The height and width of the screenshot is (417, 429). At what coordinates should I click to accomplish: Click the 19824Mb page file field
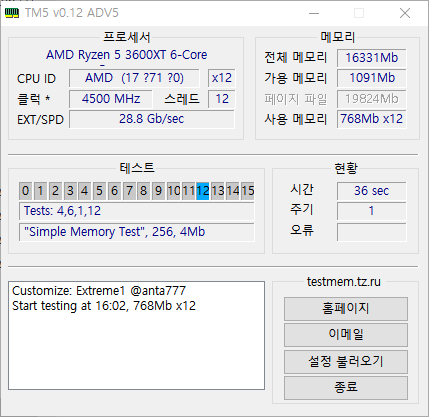click(372, 99)
